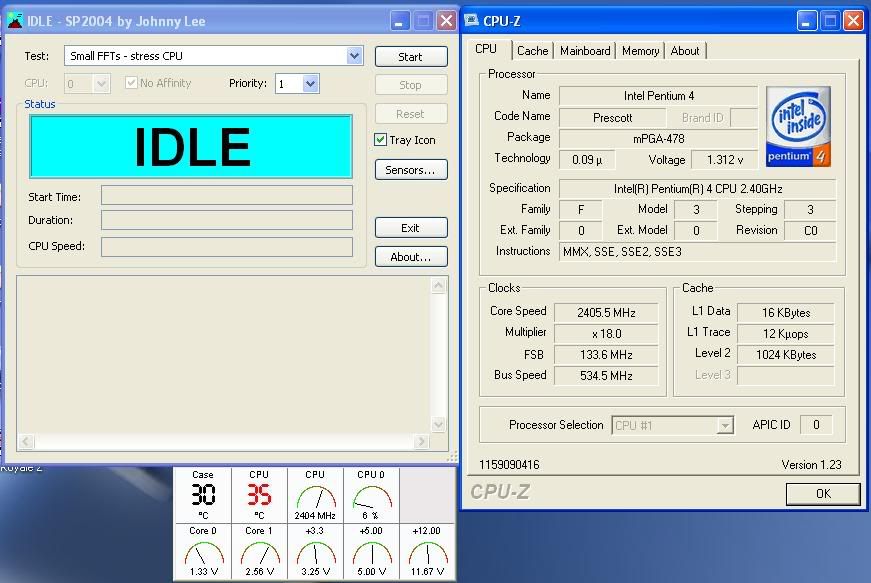Click the Version 1.23 text
Image resolution: width=871 pixels, height=583 pixels.
tap(811, 465)
